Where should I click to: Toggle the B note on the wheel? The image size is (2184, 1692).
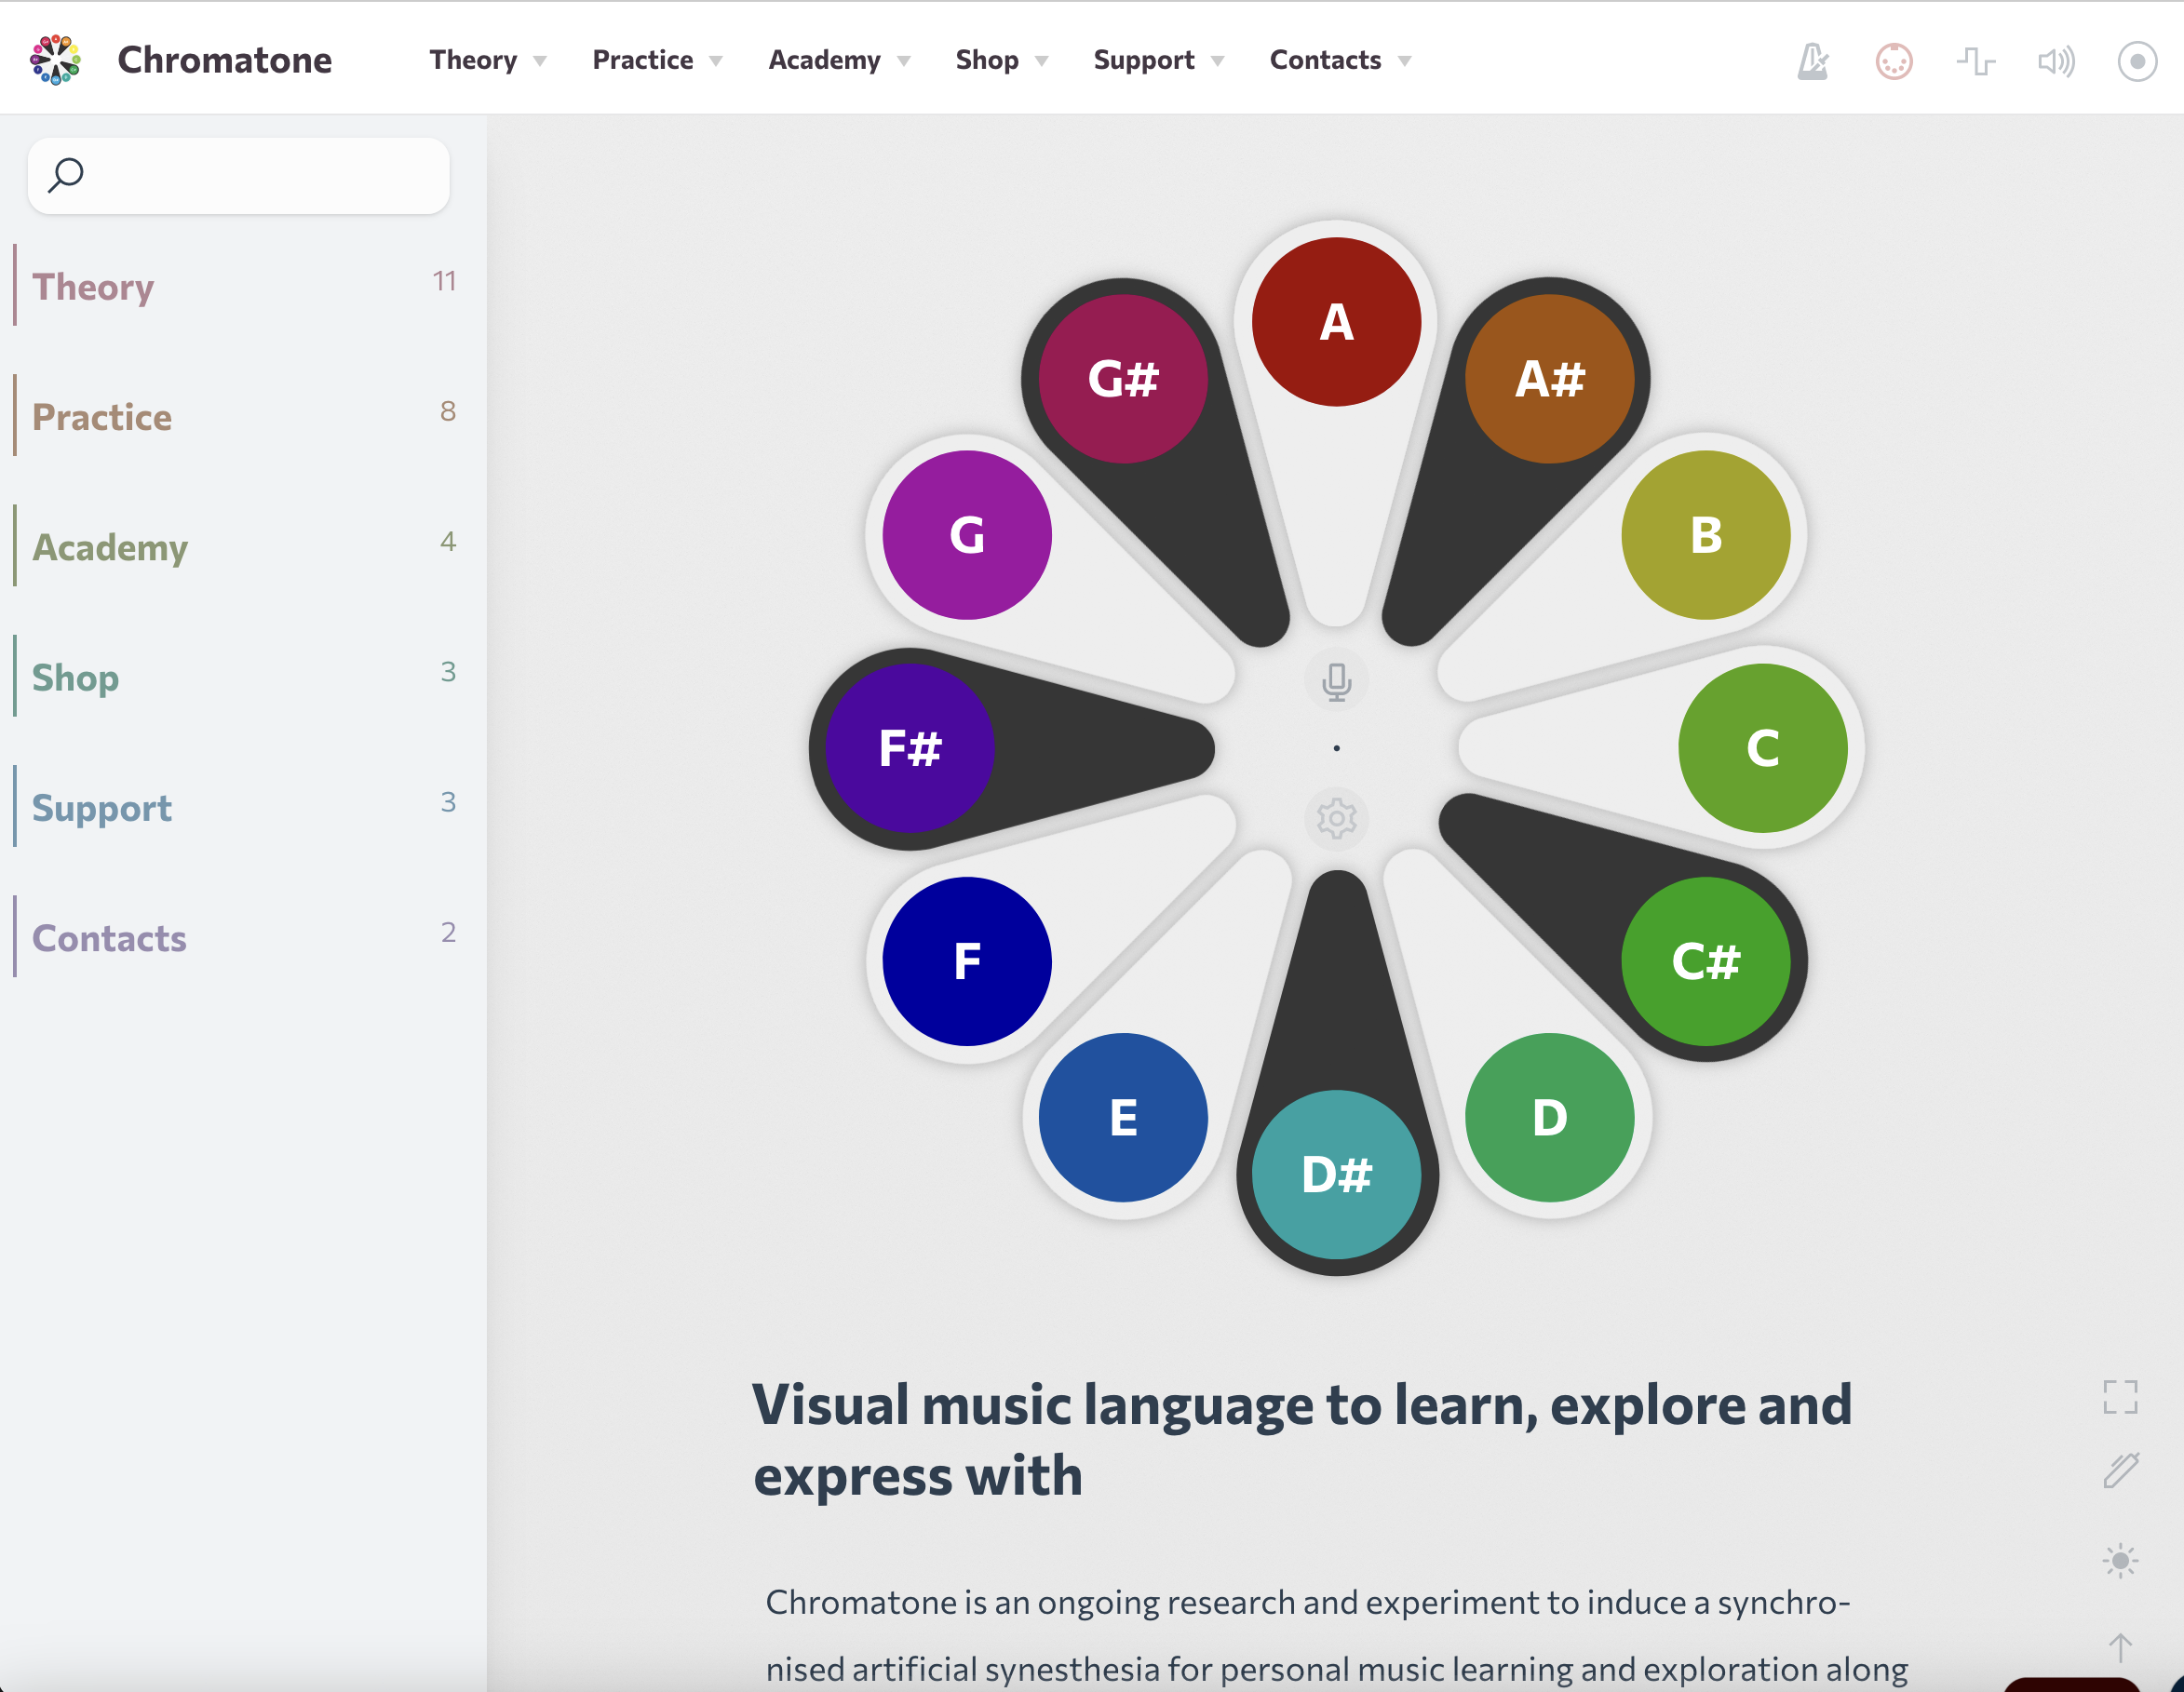point(1706,535)
